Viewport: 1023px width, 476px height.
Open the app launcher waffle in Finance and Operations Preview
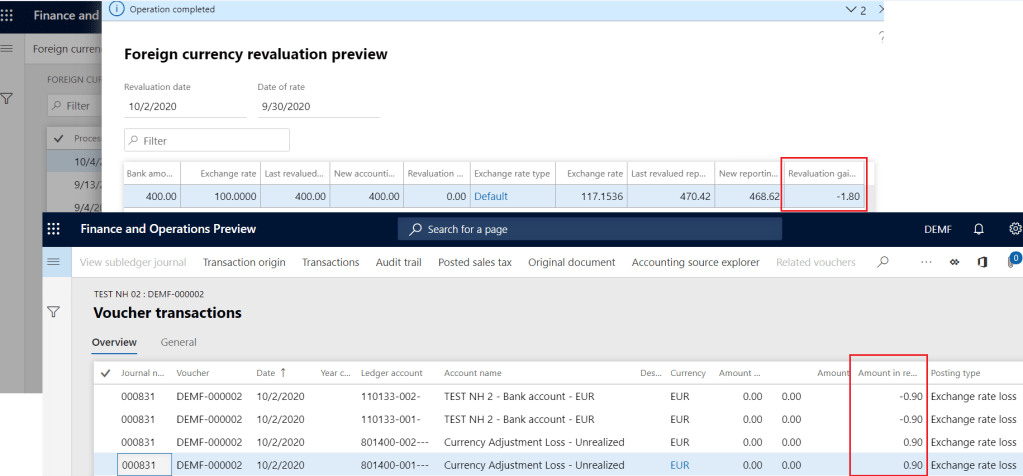point(53,229)
